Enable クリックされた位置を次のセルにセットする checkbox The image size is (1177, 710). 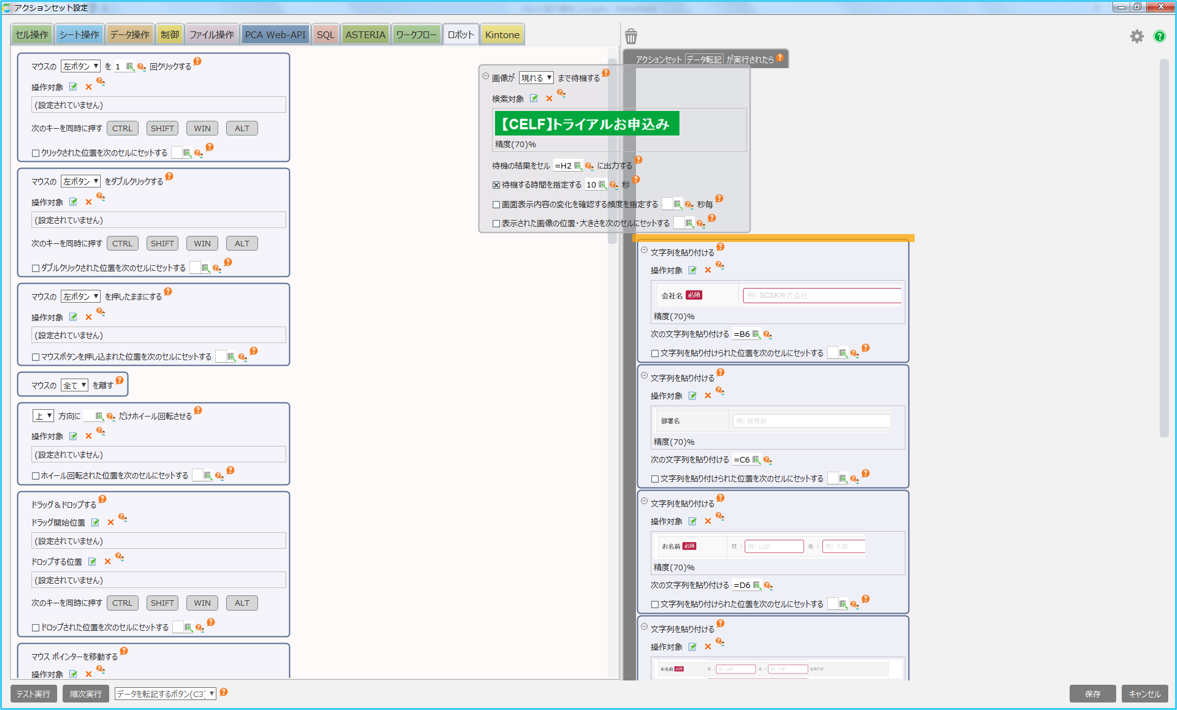pyautogui.click(x=36, y=154)
